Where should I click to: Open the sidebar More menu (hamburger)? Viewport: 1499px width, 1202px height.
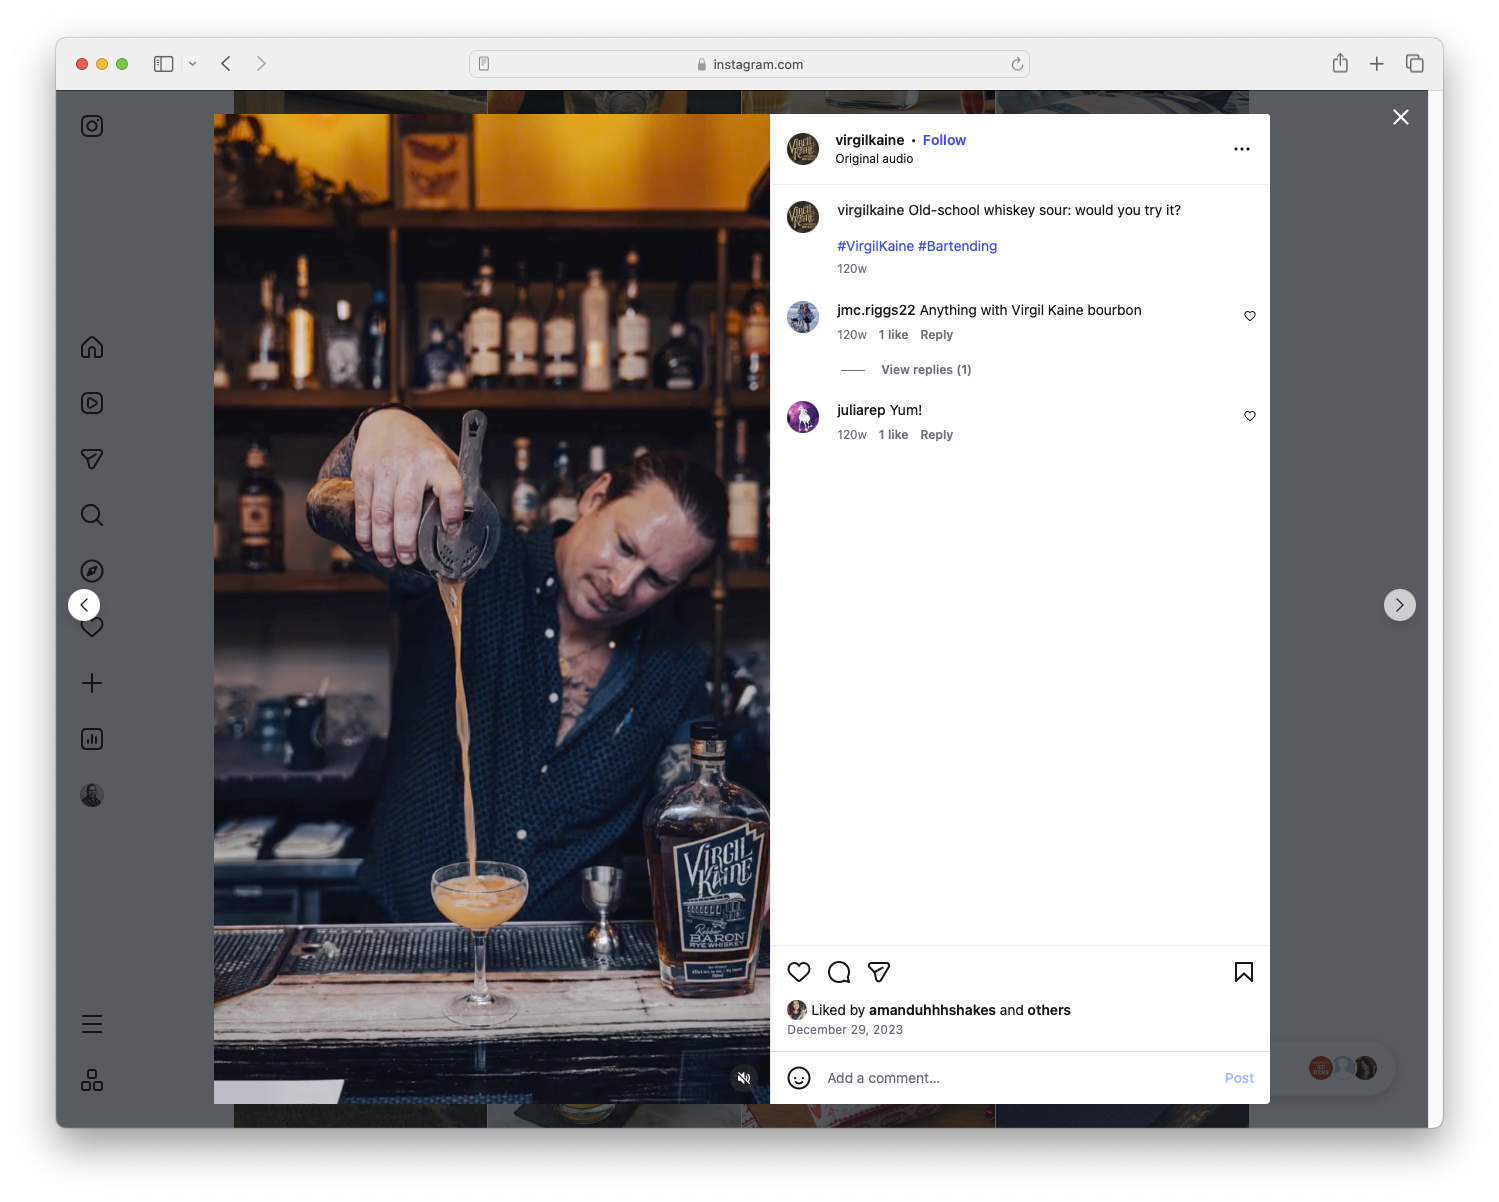91,1024
